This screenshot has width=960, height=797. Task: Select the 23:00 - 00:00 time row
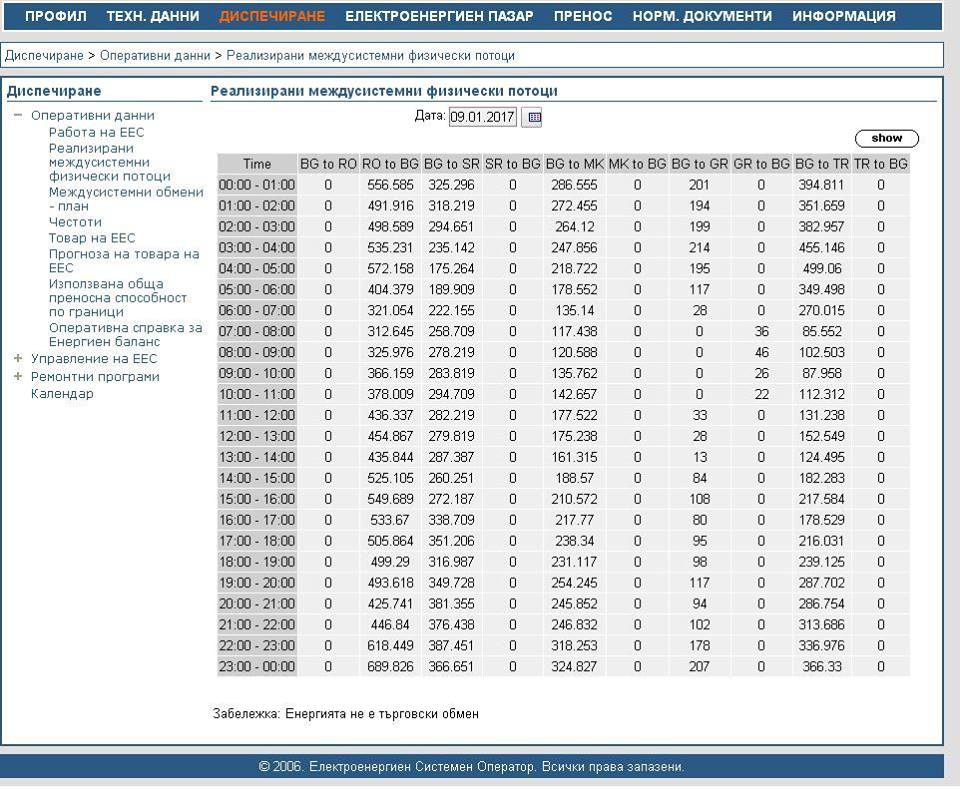click(x=257, y=666)
